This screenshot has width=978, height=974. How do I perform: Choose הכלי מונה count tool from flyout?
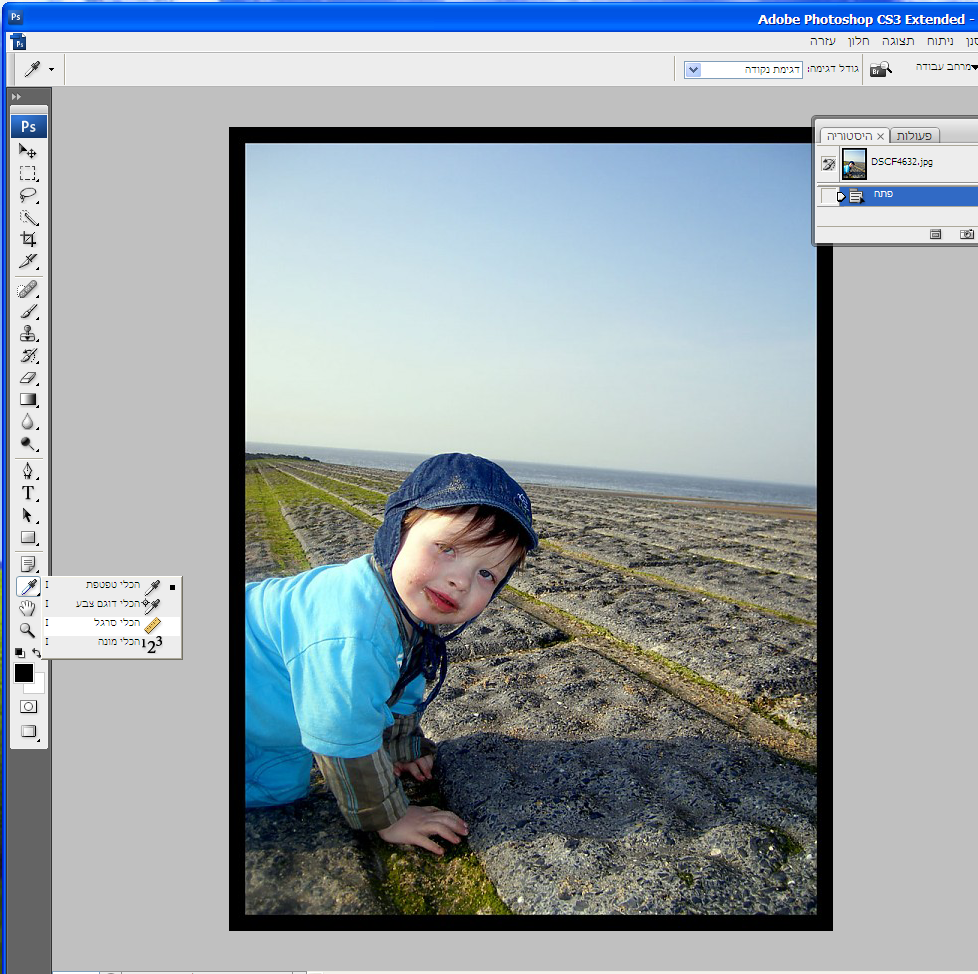coord(112,643)
